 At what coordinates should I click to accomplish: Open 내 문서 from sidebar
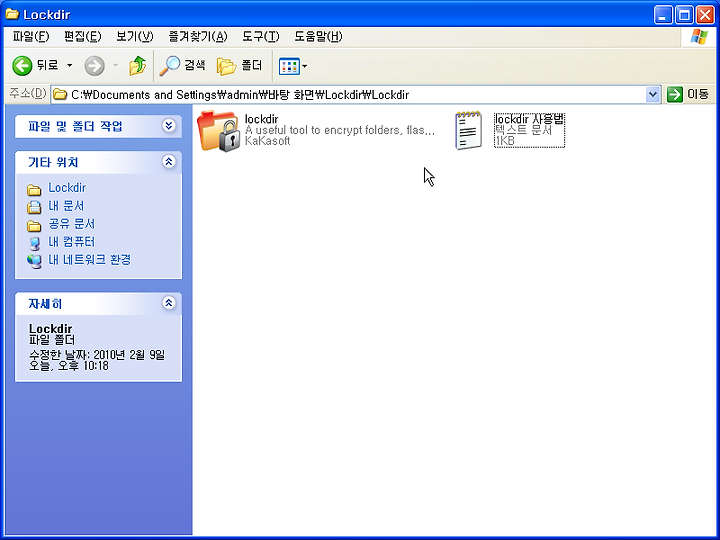[x=66, y=206]
